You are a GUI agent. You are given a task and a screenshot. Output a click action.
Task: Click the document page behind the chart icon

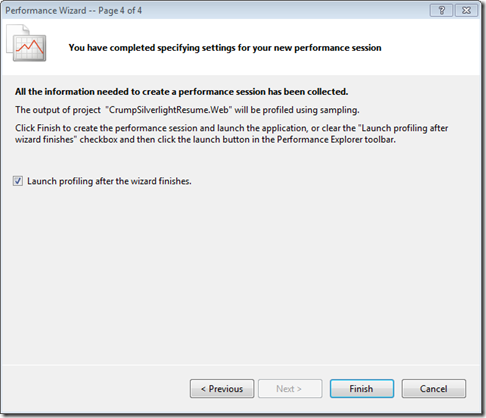pos(18,32)
